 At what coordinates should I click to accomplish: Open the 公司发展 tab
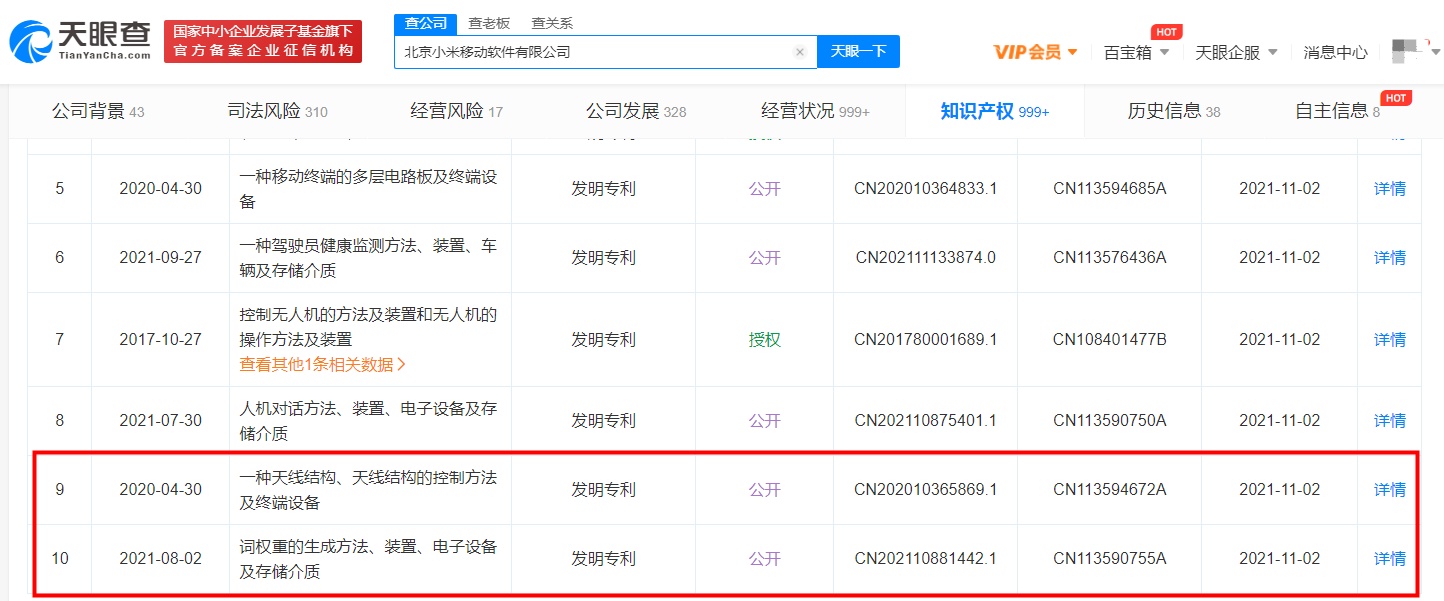tap(636, 111)
